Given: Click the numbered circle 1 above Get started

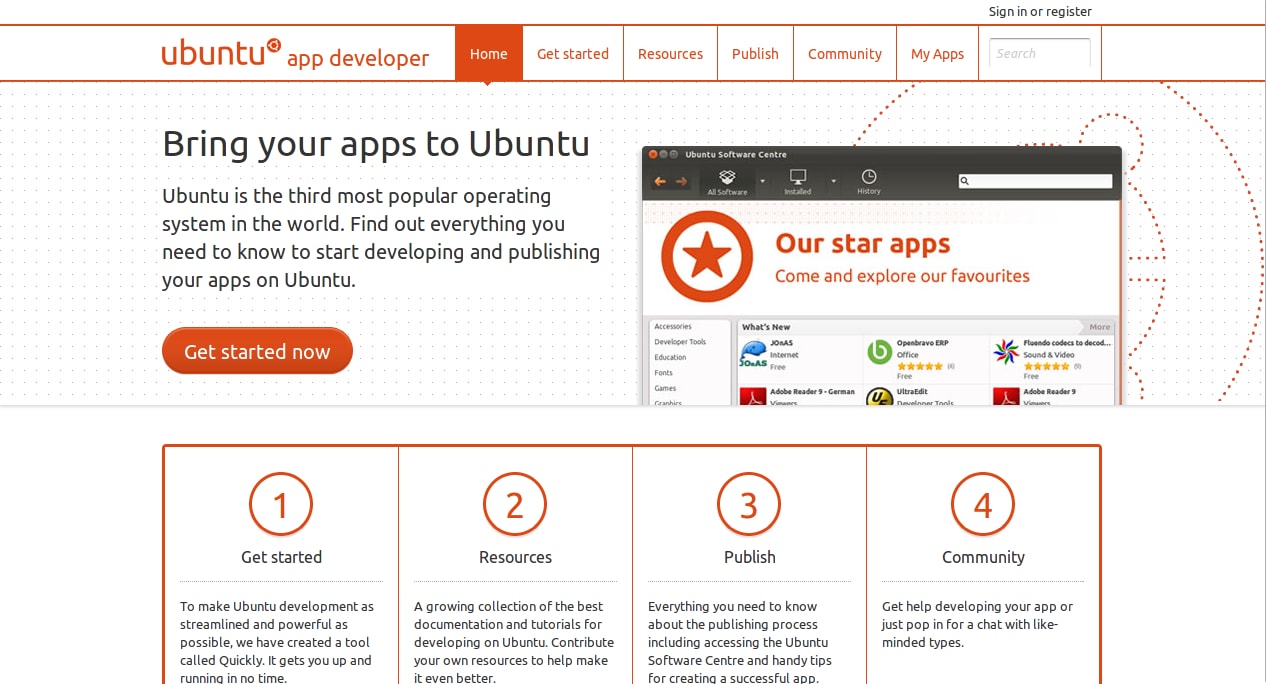Looking at the screenshot, I should [x=281, y=504].
